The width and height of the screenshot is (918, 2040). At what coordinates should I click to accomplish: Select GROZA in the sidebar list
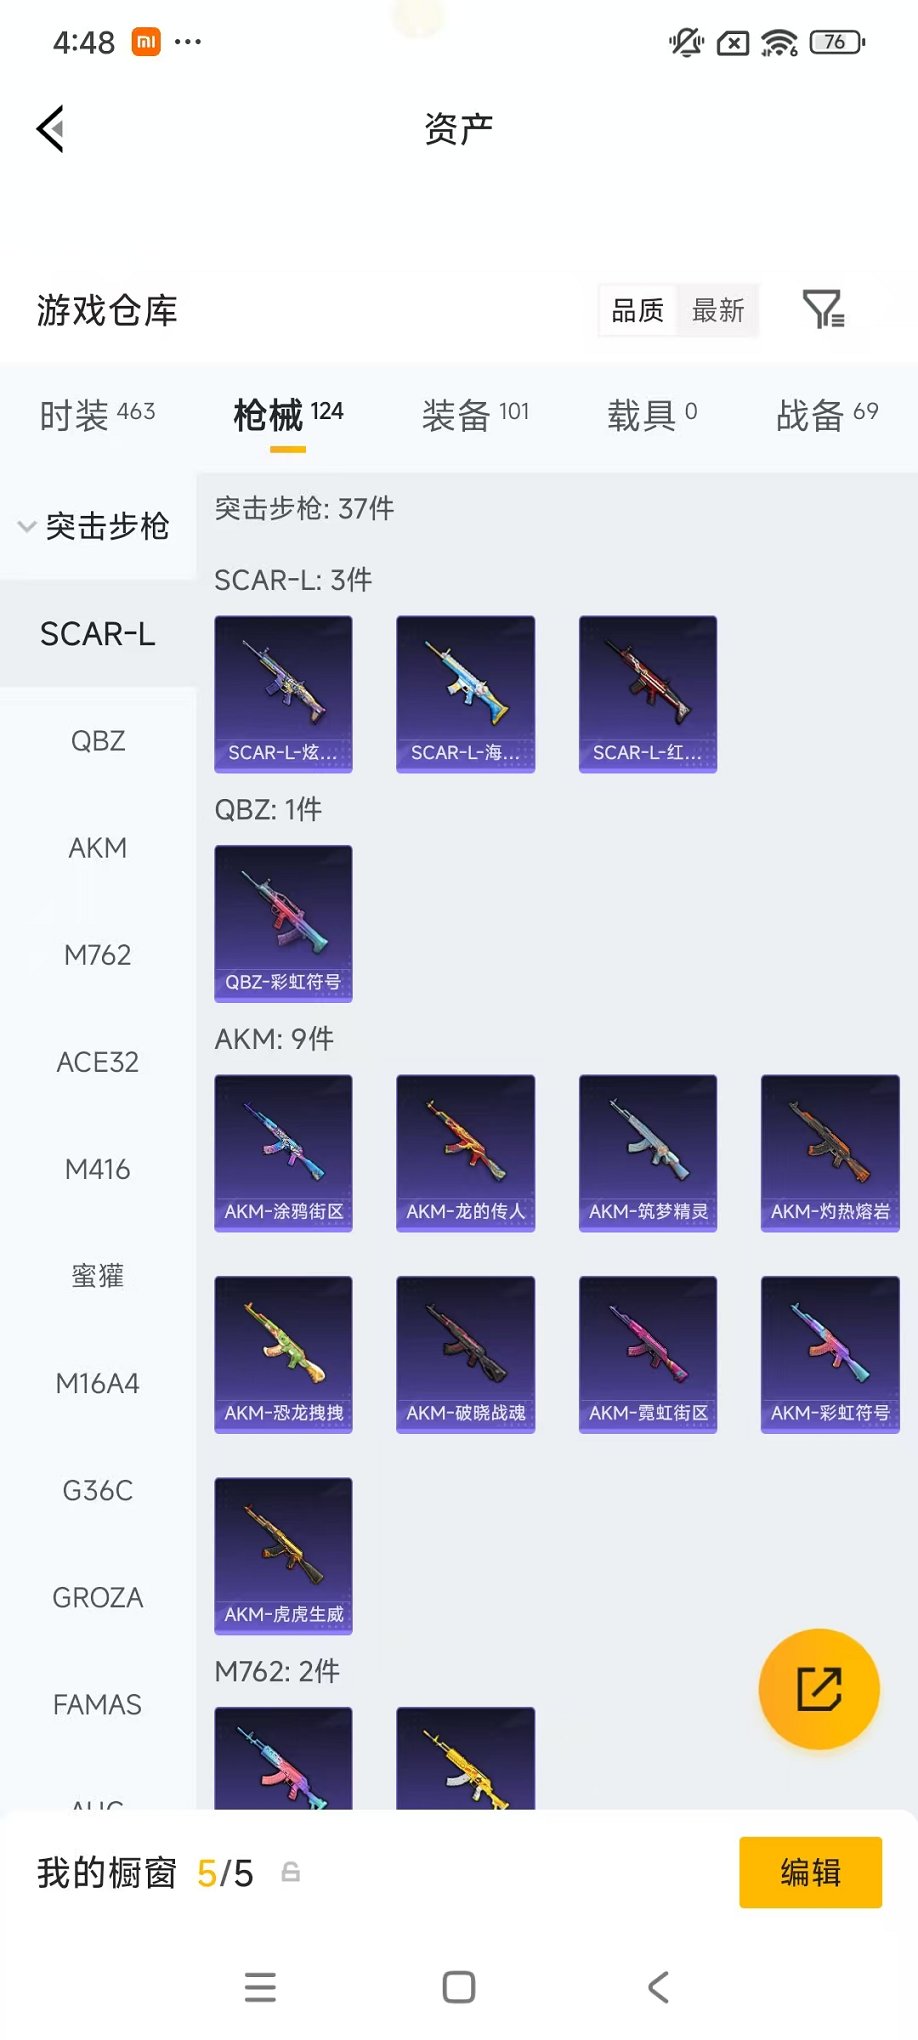pos(98,1597)
